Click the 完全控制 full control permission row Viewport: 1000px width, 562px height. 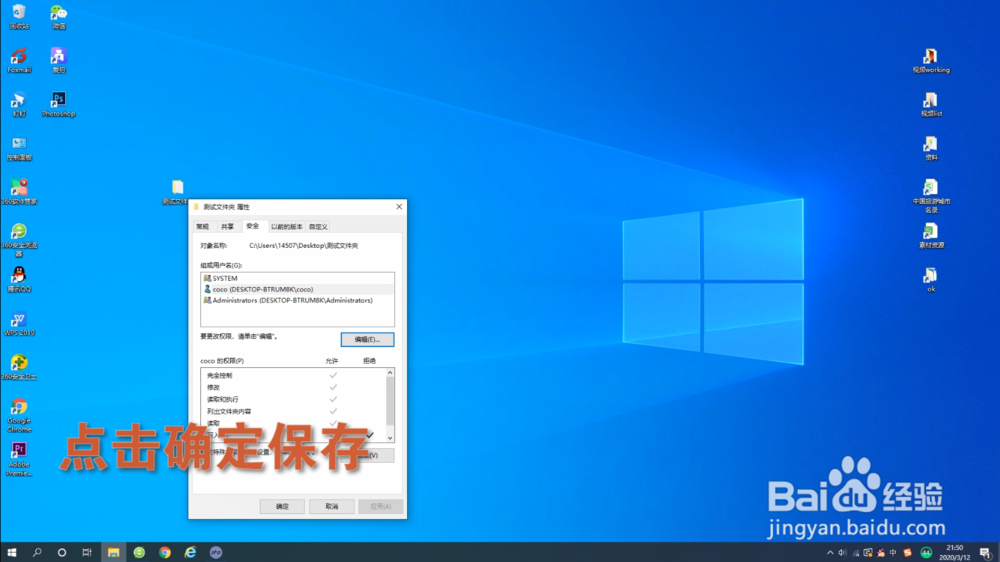[293, 375]
